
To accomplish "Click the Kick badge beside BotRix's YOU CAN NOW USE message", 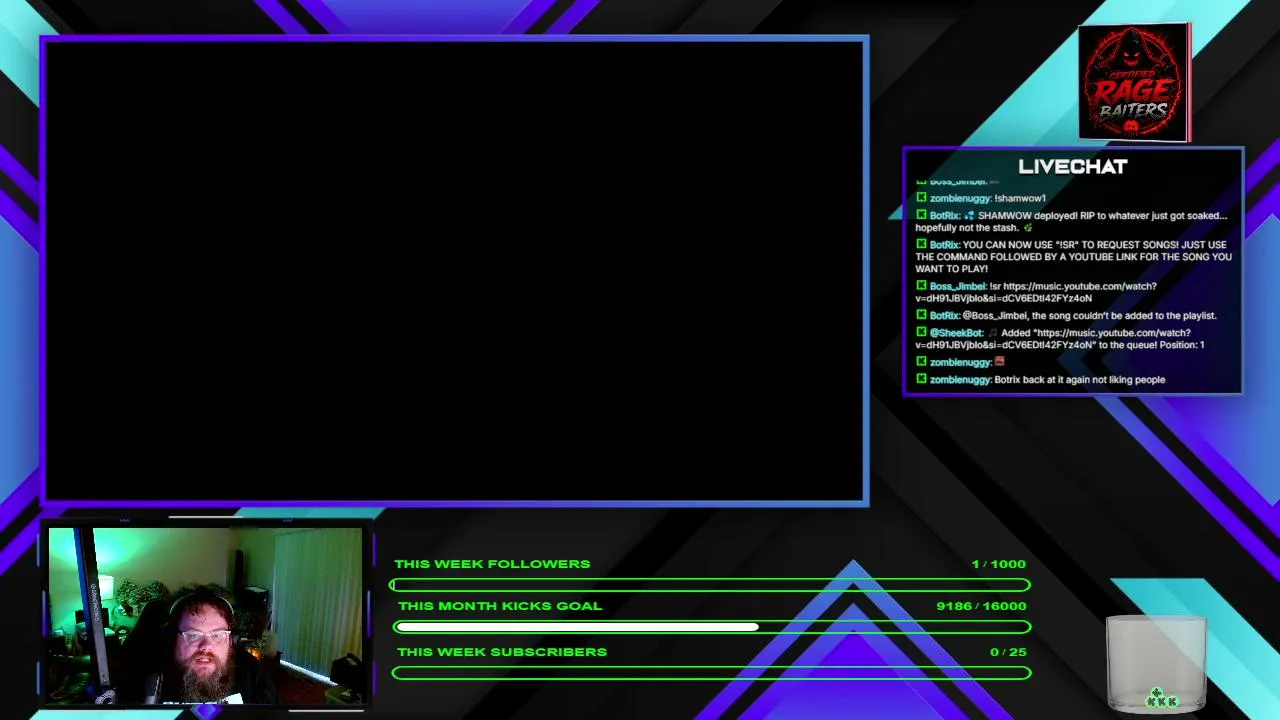I will click(921, 244).
